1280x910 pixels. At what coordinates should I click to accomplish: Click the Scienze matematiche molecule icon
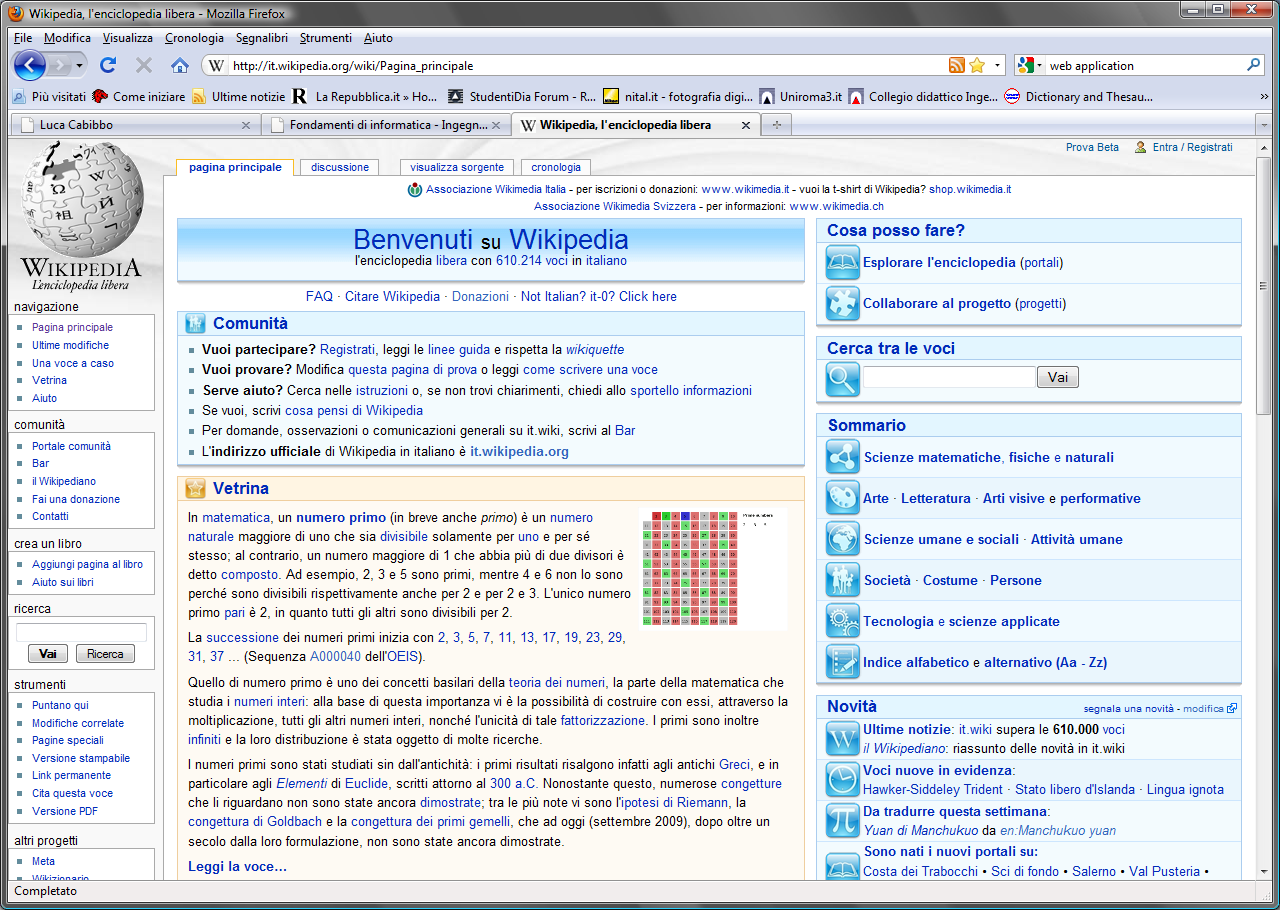(843, 457)
